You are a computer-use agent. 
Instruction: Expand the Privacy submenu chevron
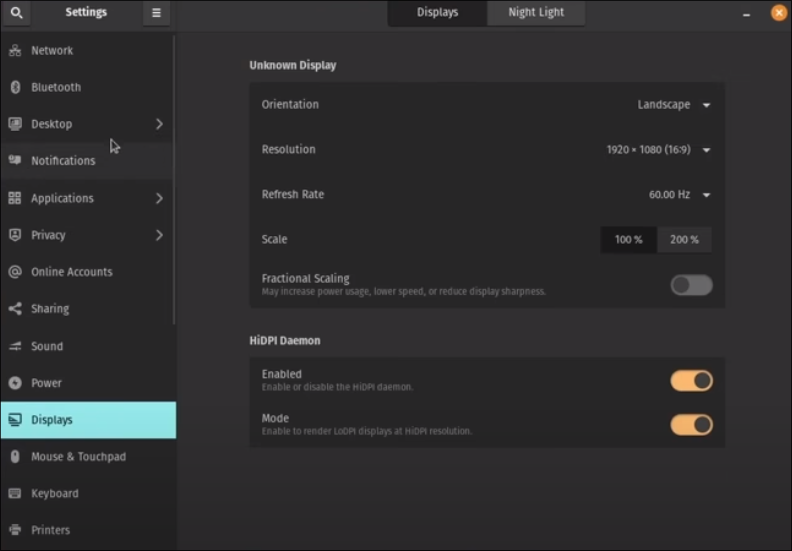[159, 235]
